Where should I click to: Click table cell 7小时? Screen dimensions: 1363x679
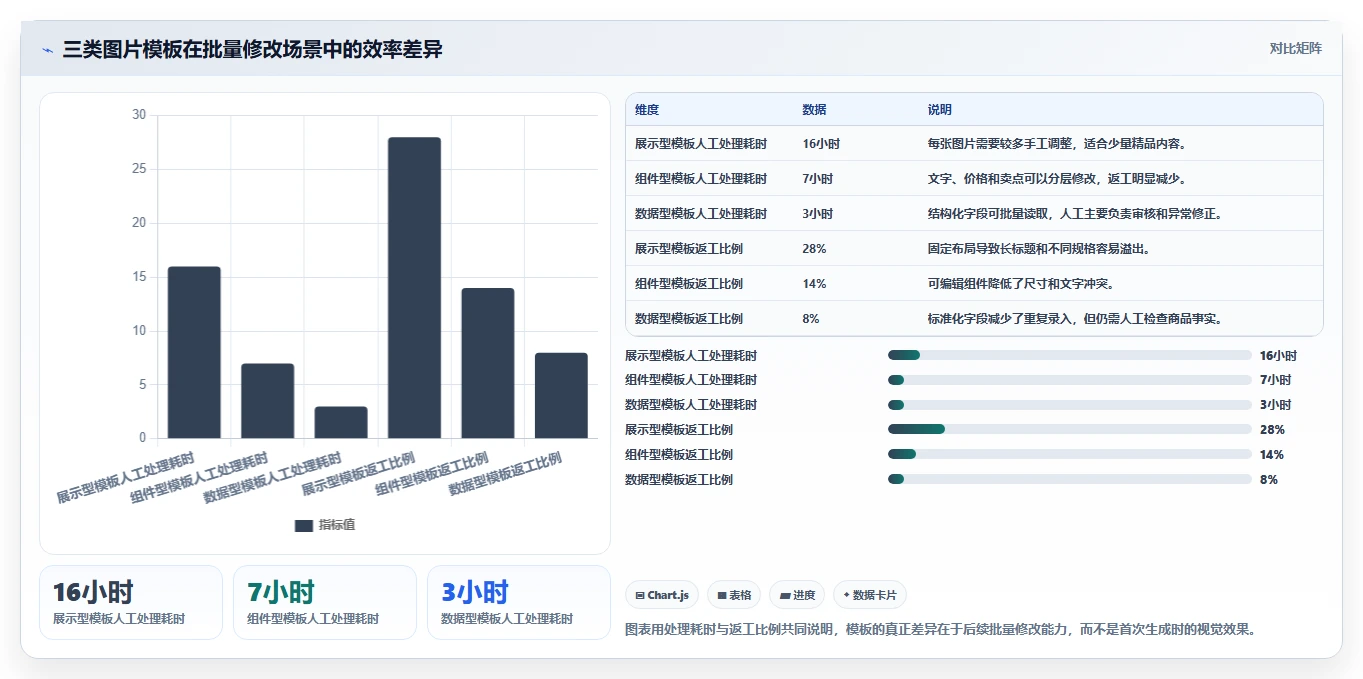coord(818,179)
